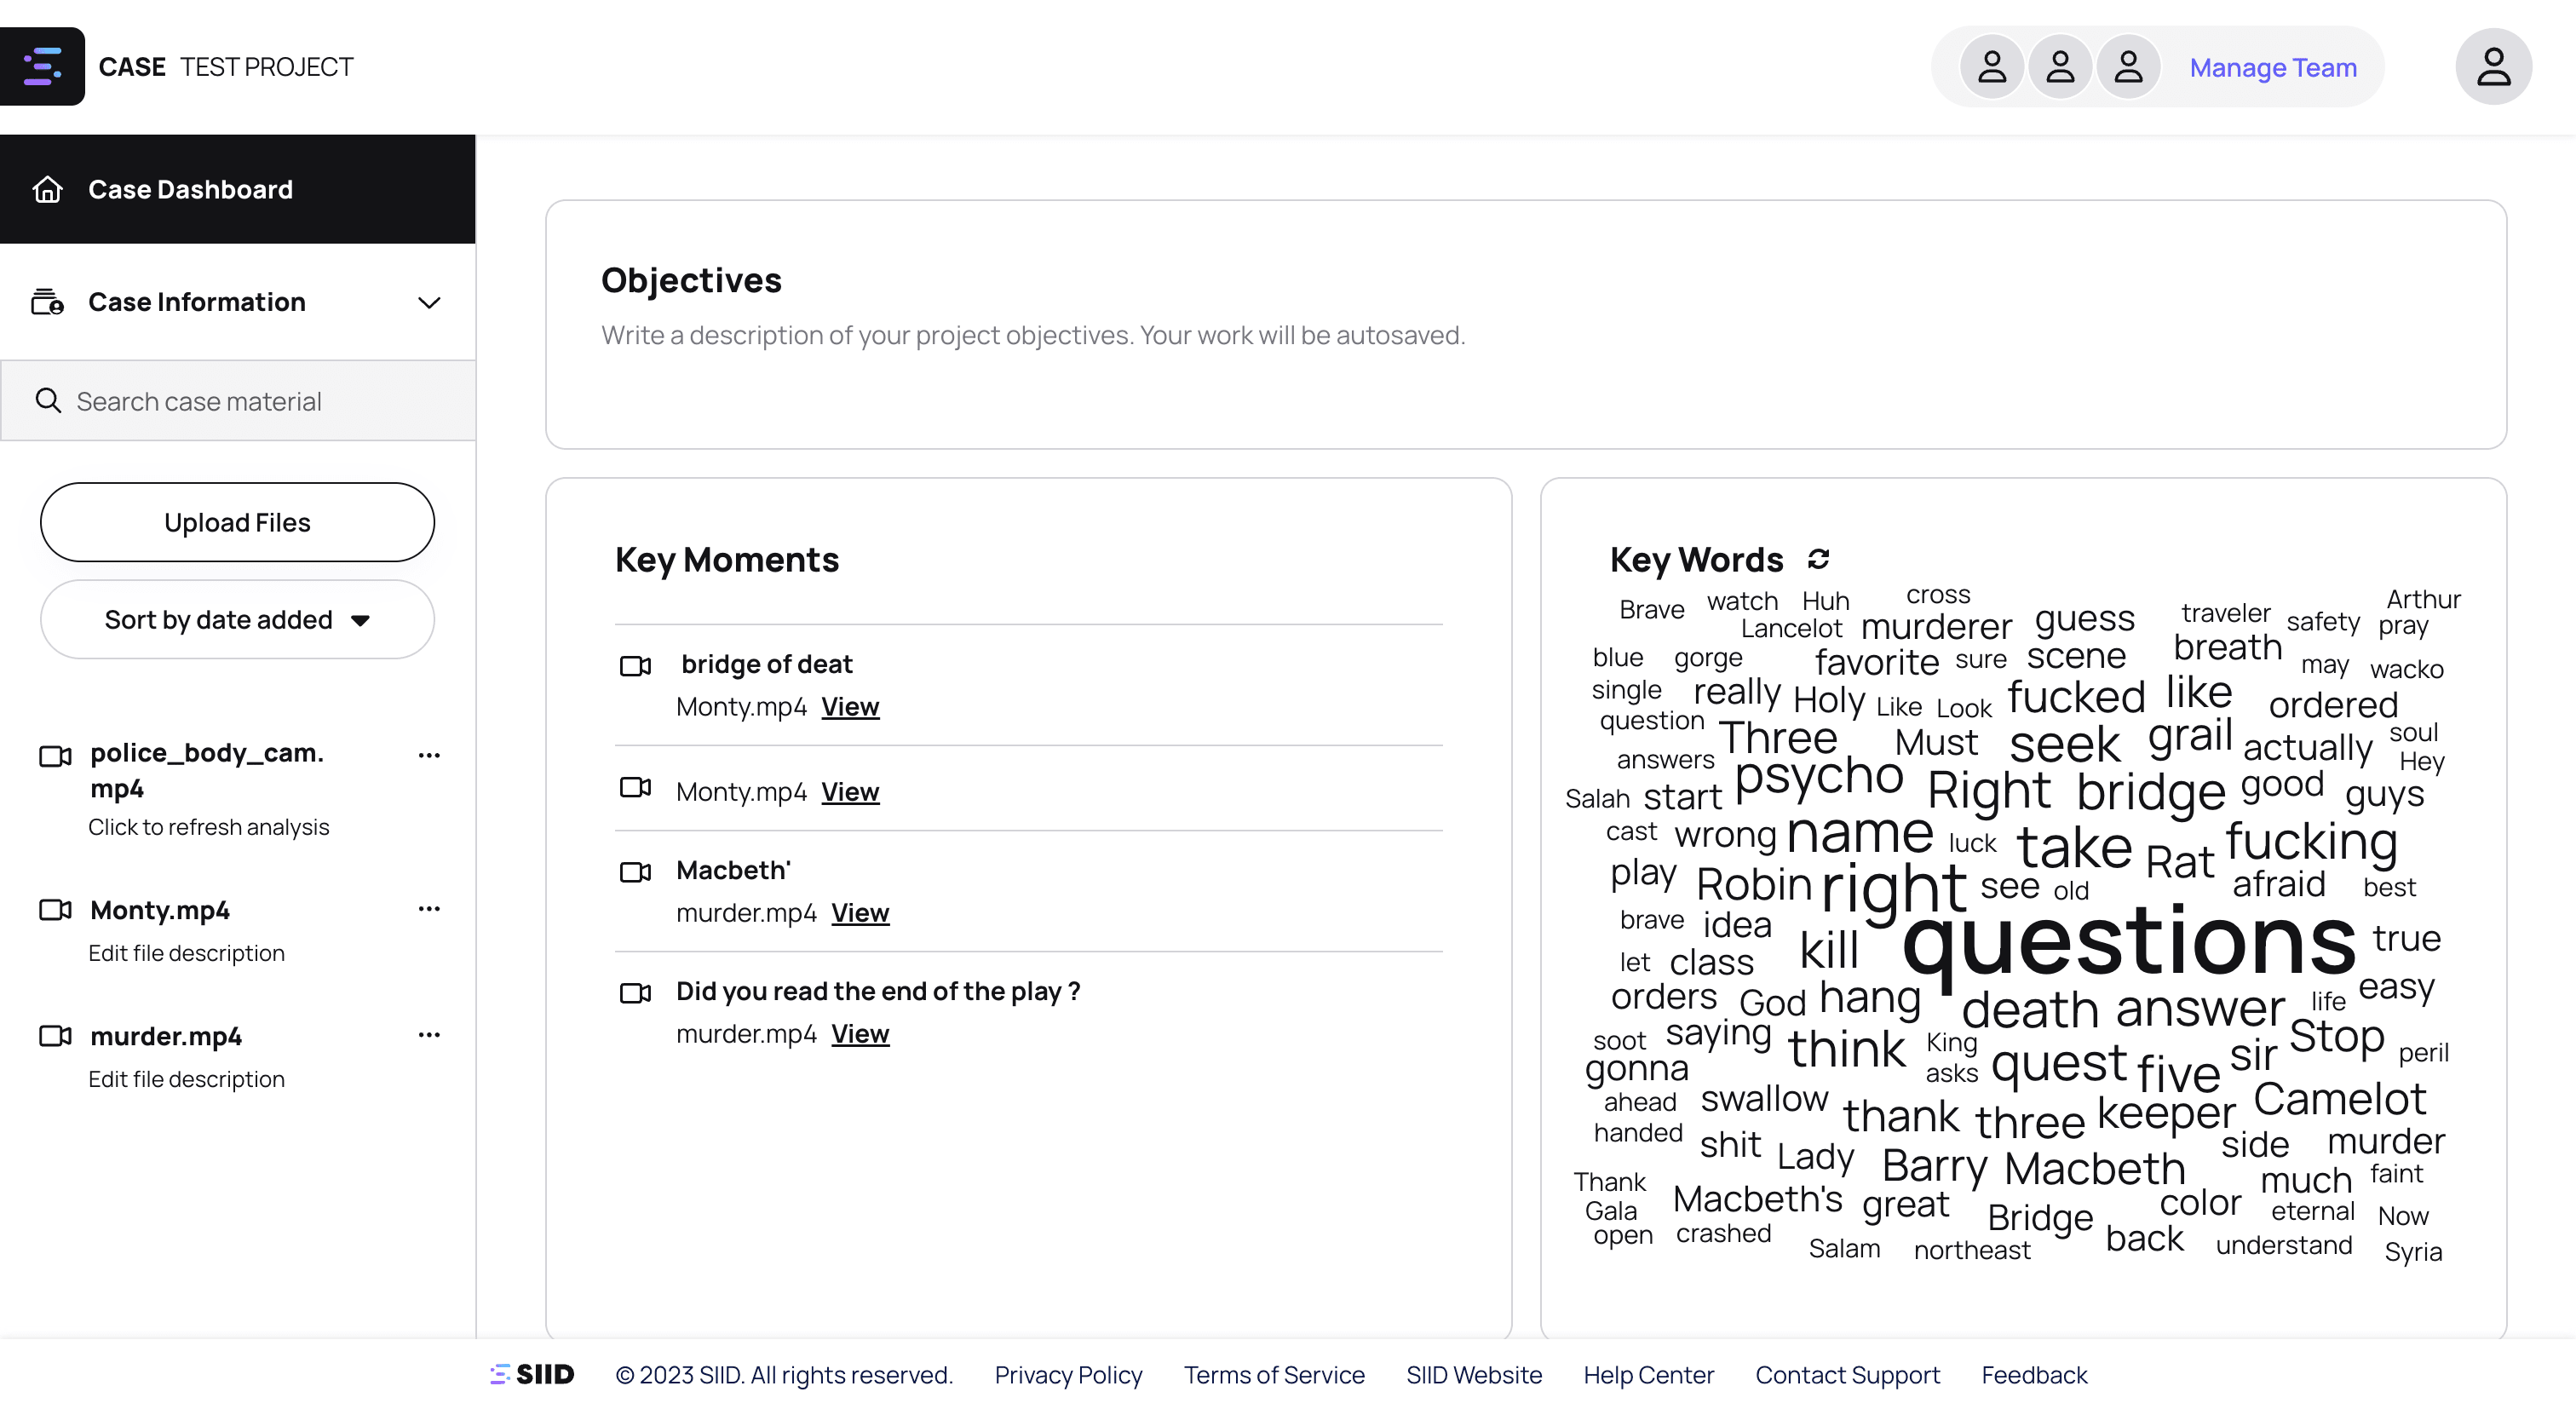2576x1409 pixels.
Task: Click the Objectives description text area
Action: click(1032, 335)
